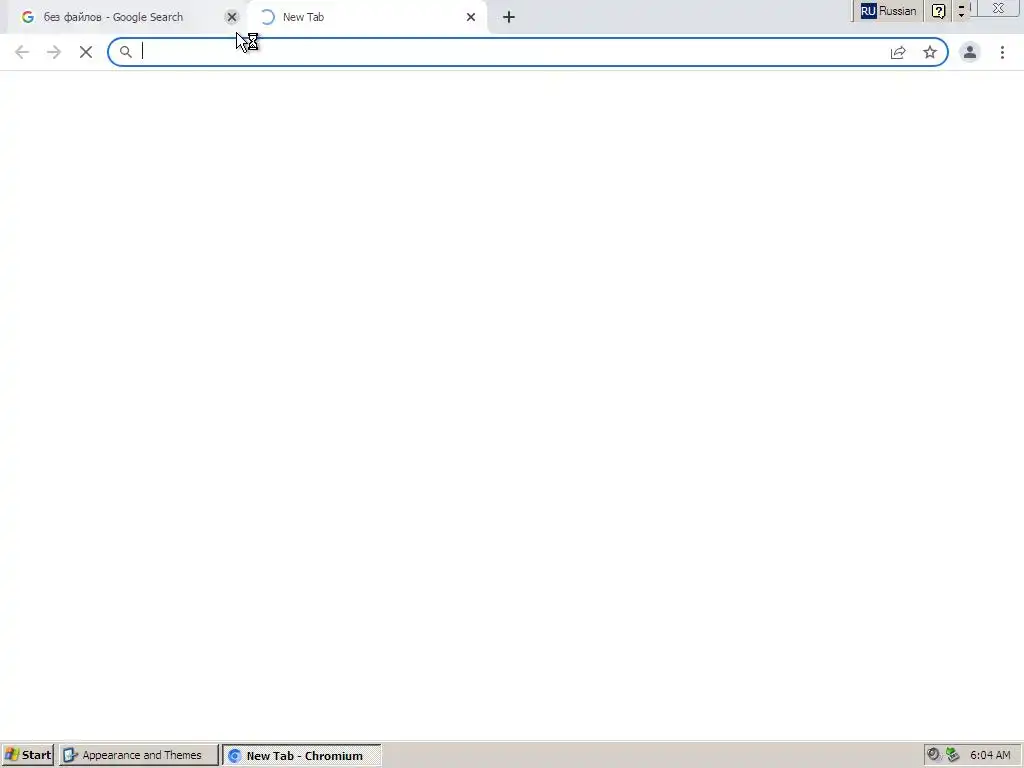Open the profile avatar menu

click(970, 52)
